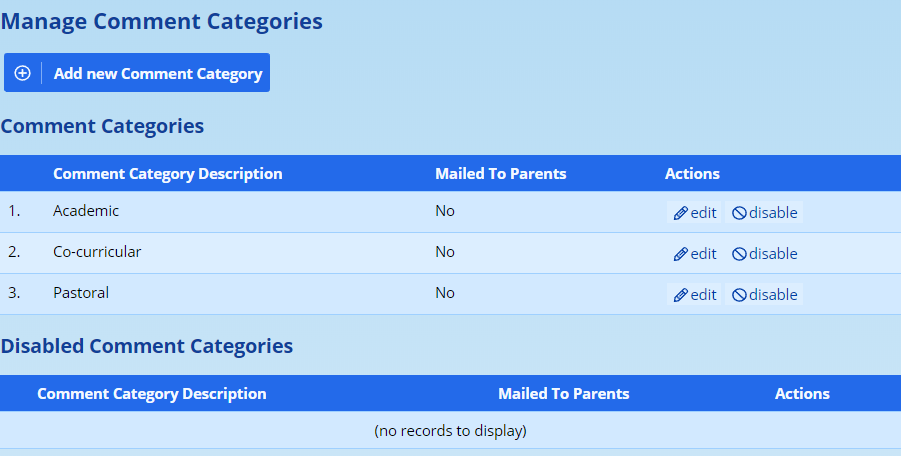Click the Actions header in the active table

pos(692,174)
